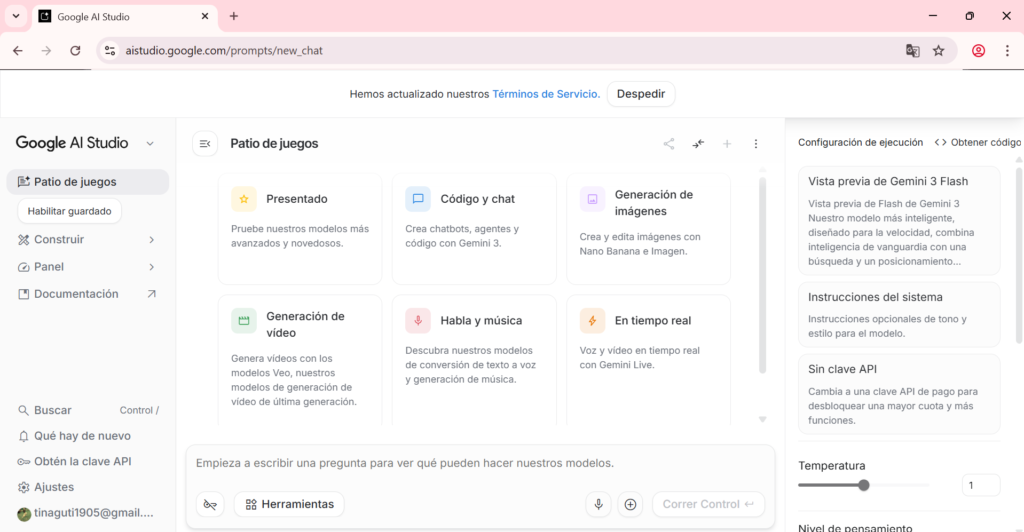Click the bell icon for Qué hay de nuevo

24,436
